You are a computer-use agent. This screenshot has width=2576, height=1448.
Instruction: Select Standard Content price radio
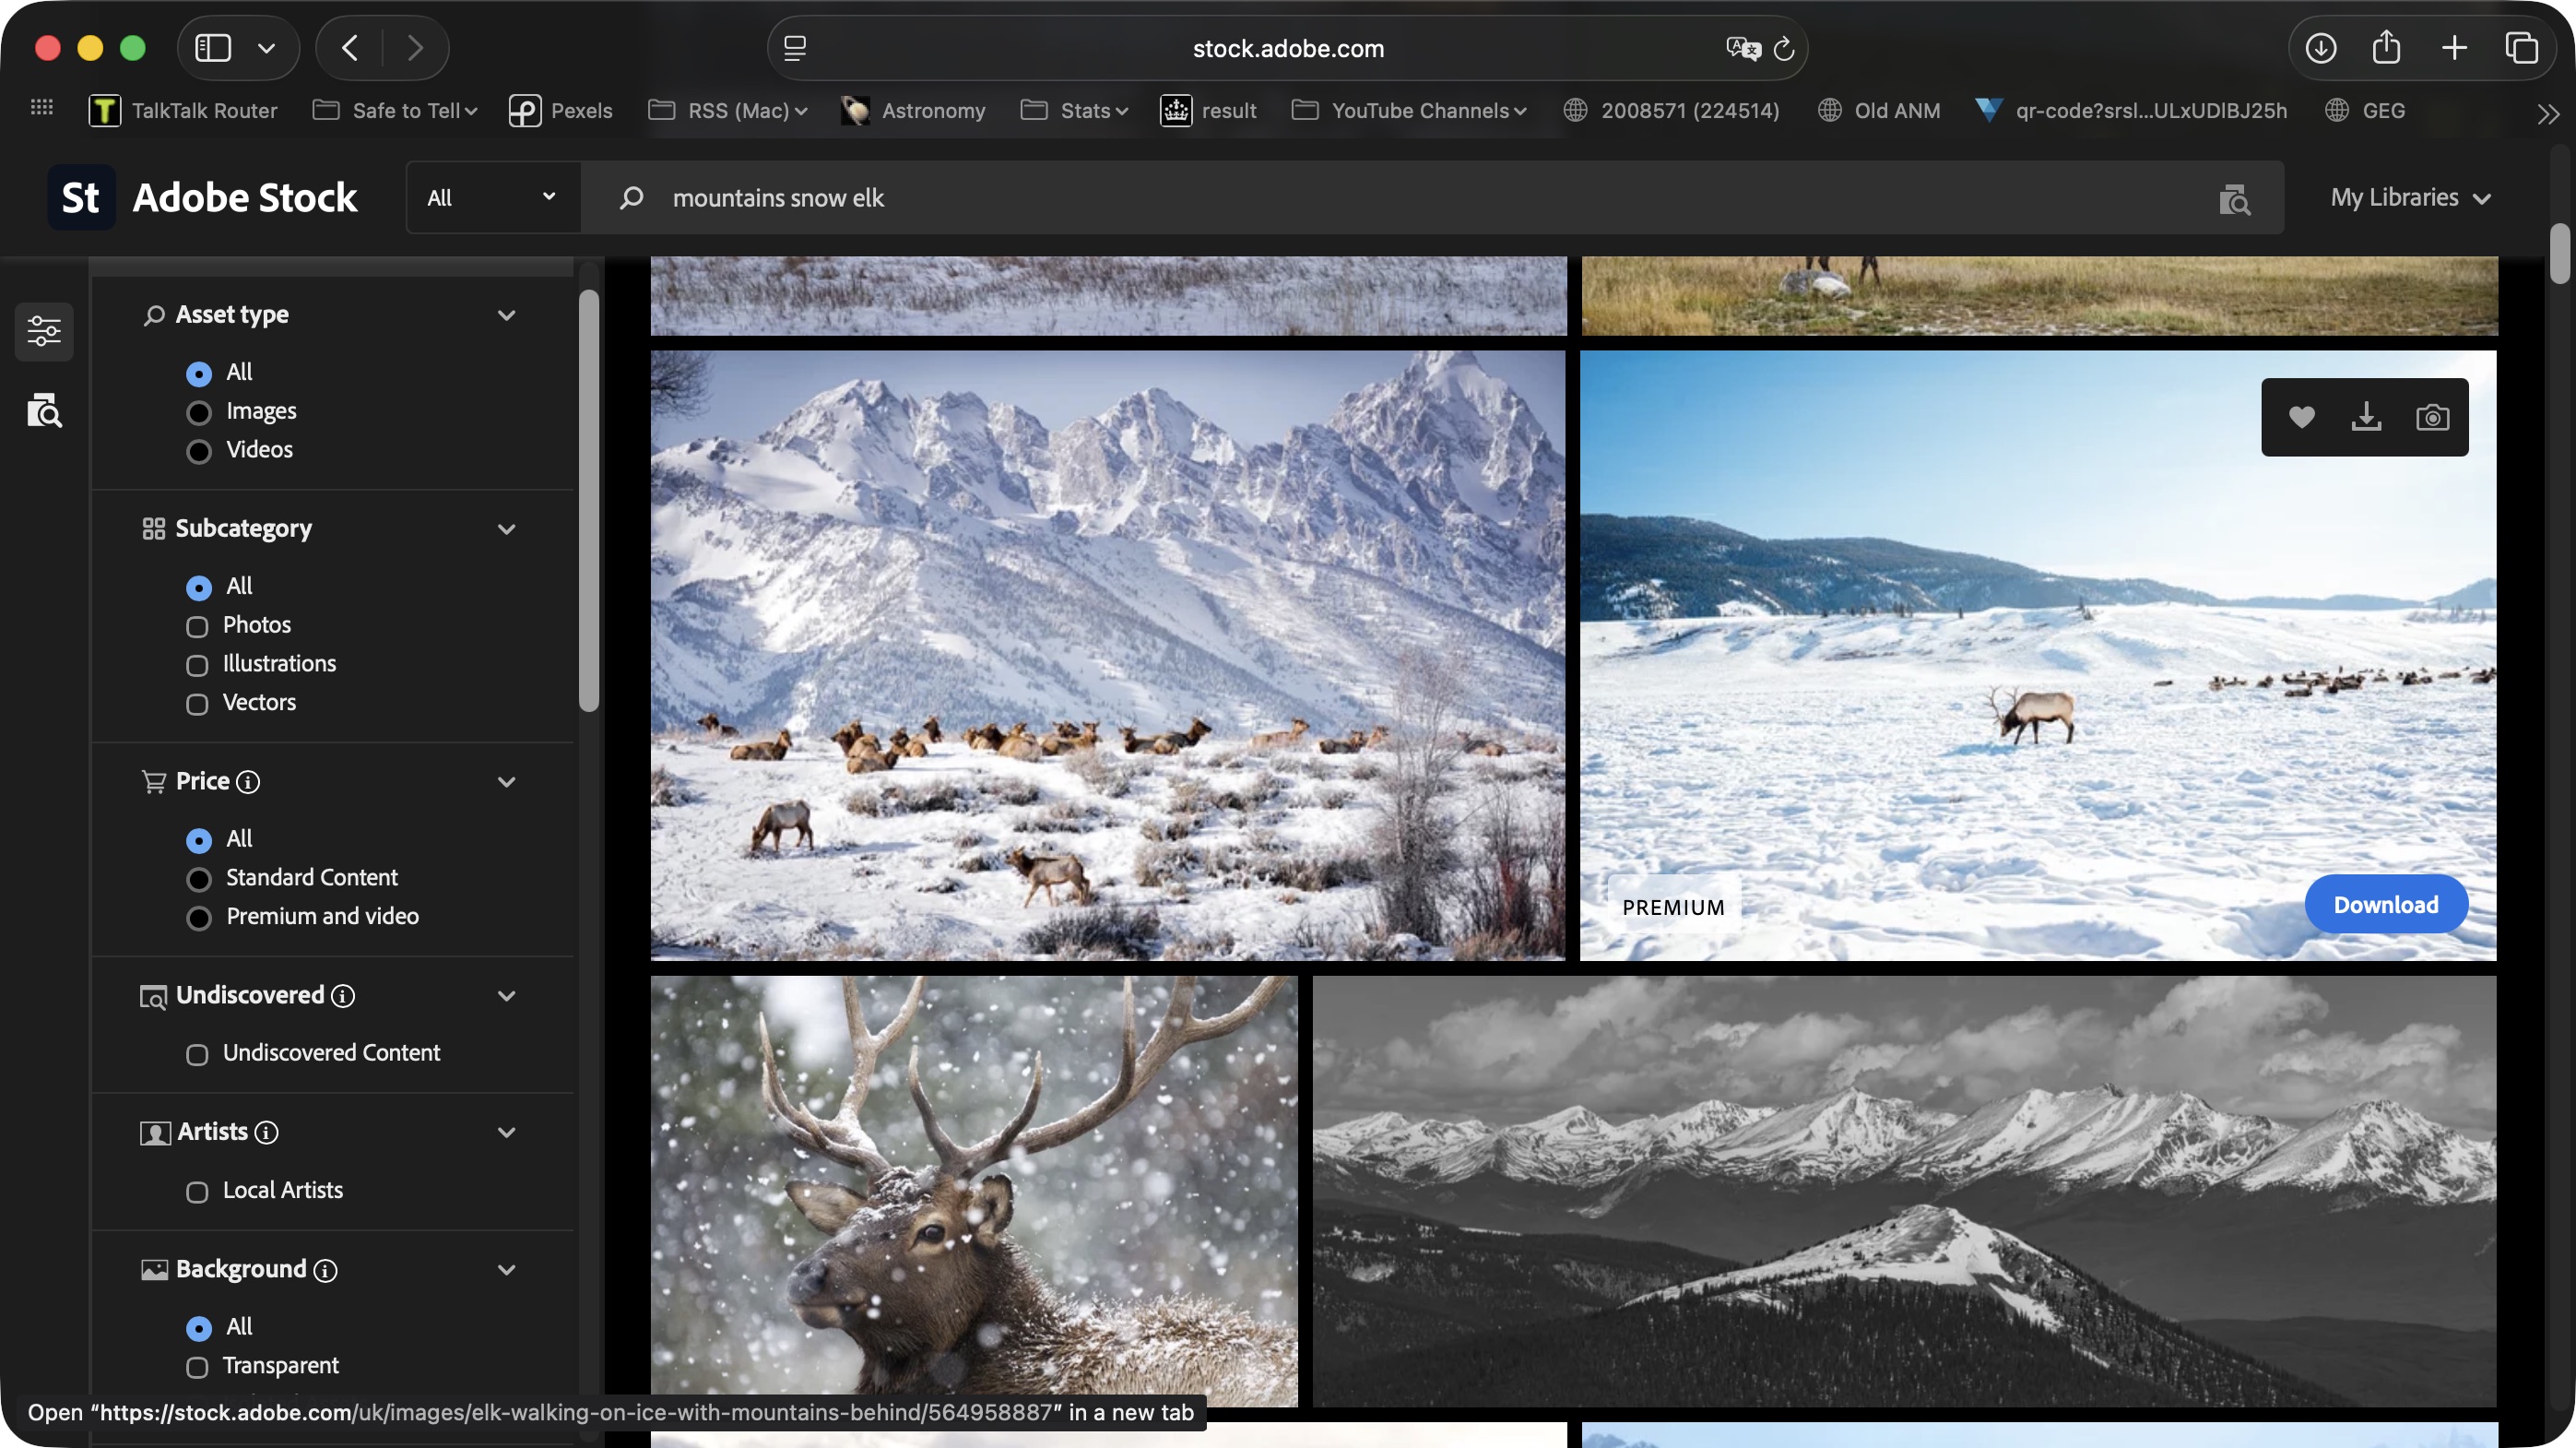(199, 879)
